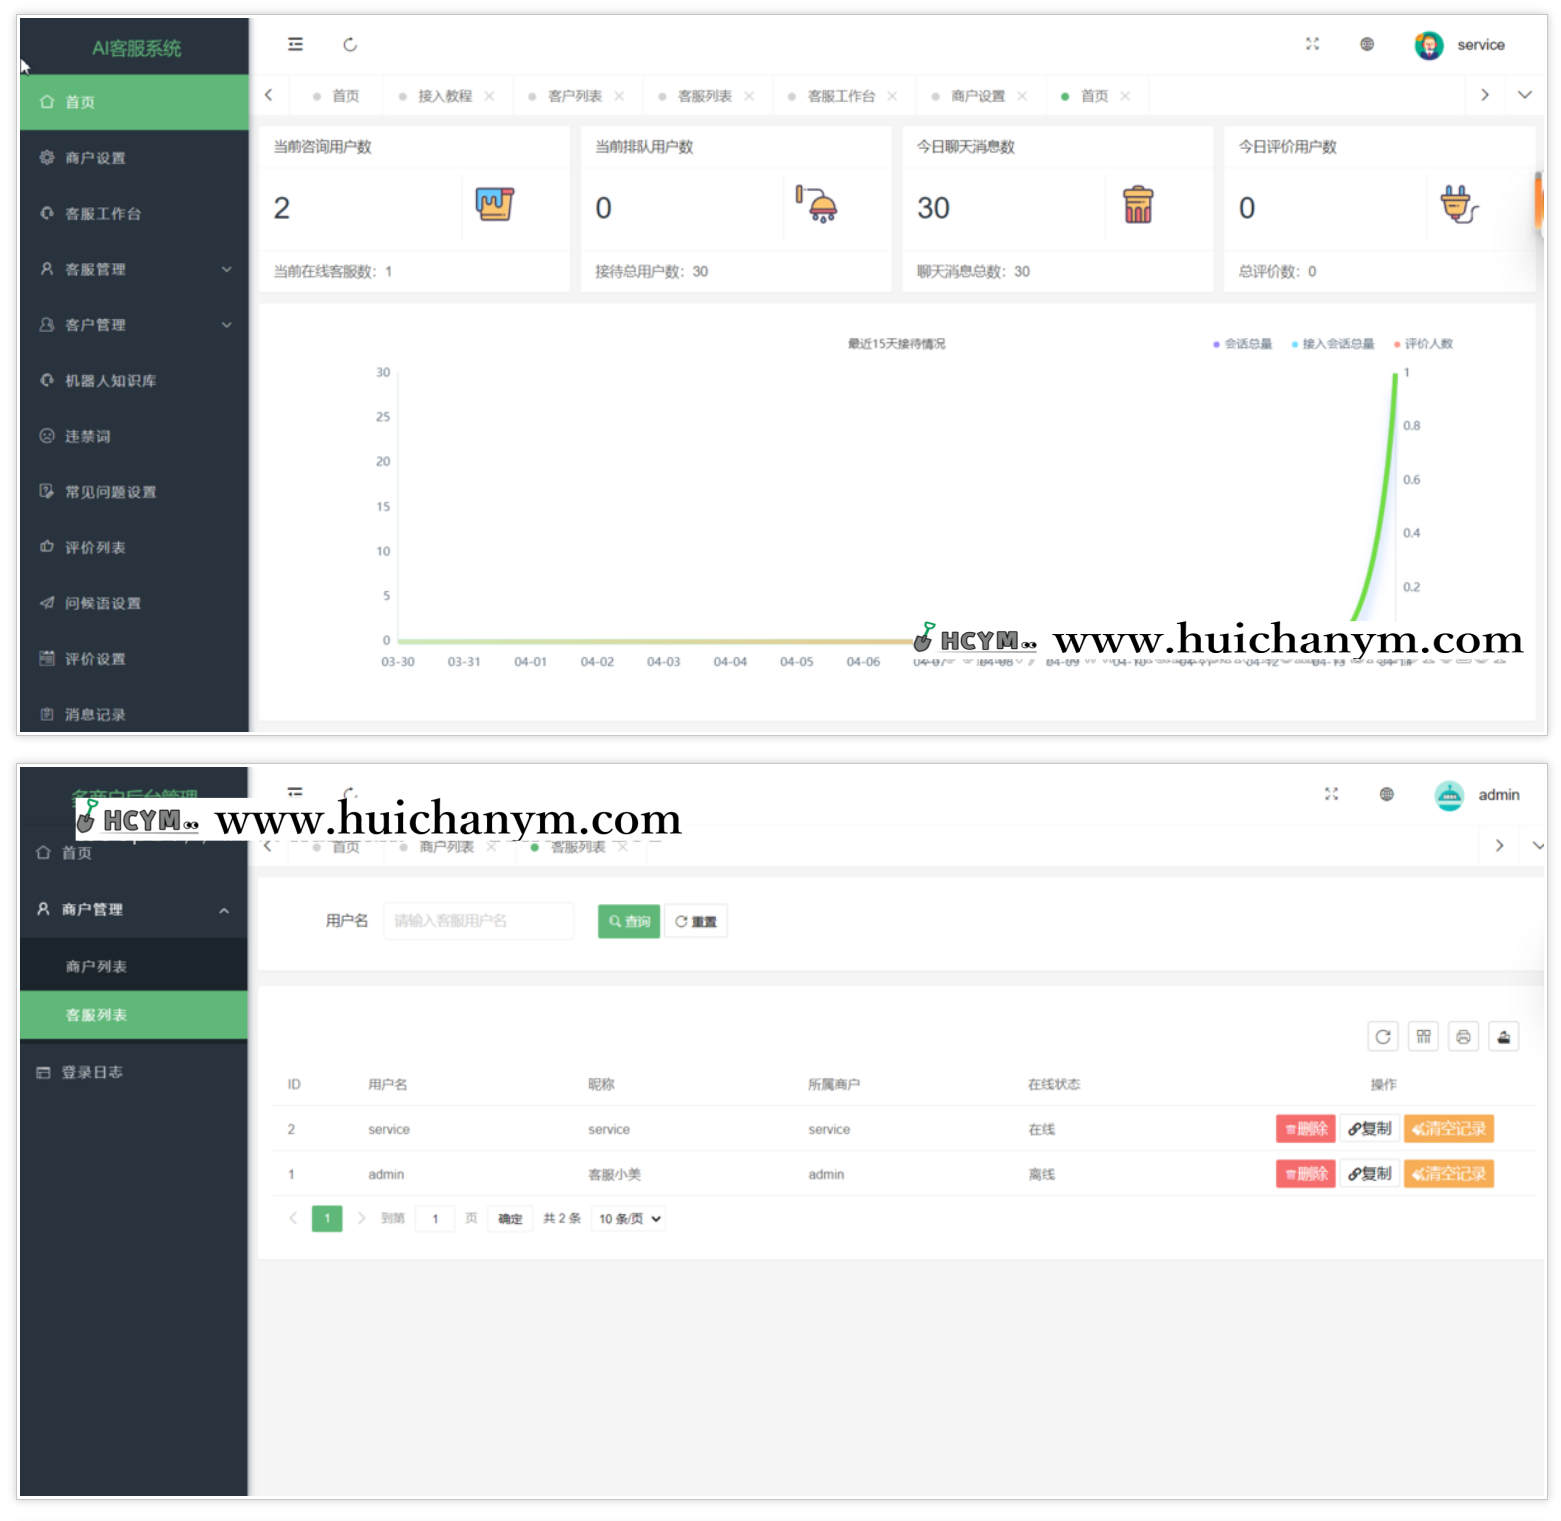
Task: Click the 用户名 search input field
Action: click(x=478, y=921)
